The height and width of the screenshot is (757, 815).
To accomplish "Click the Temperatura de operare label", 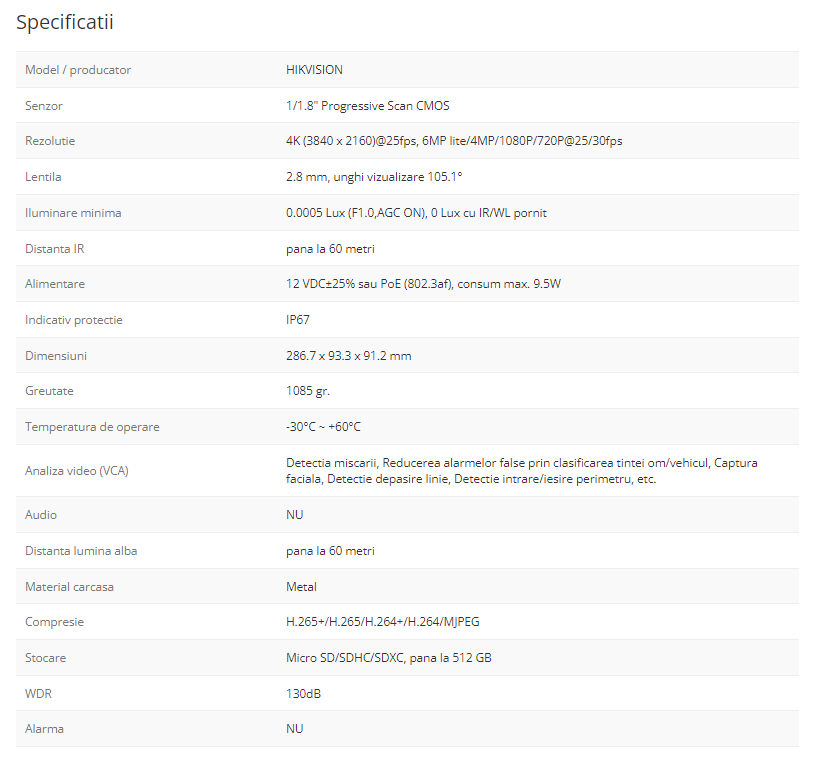I will (x=92, y=427).
